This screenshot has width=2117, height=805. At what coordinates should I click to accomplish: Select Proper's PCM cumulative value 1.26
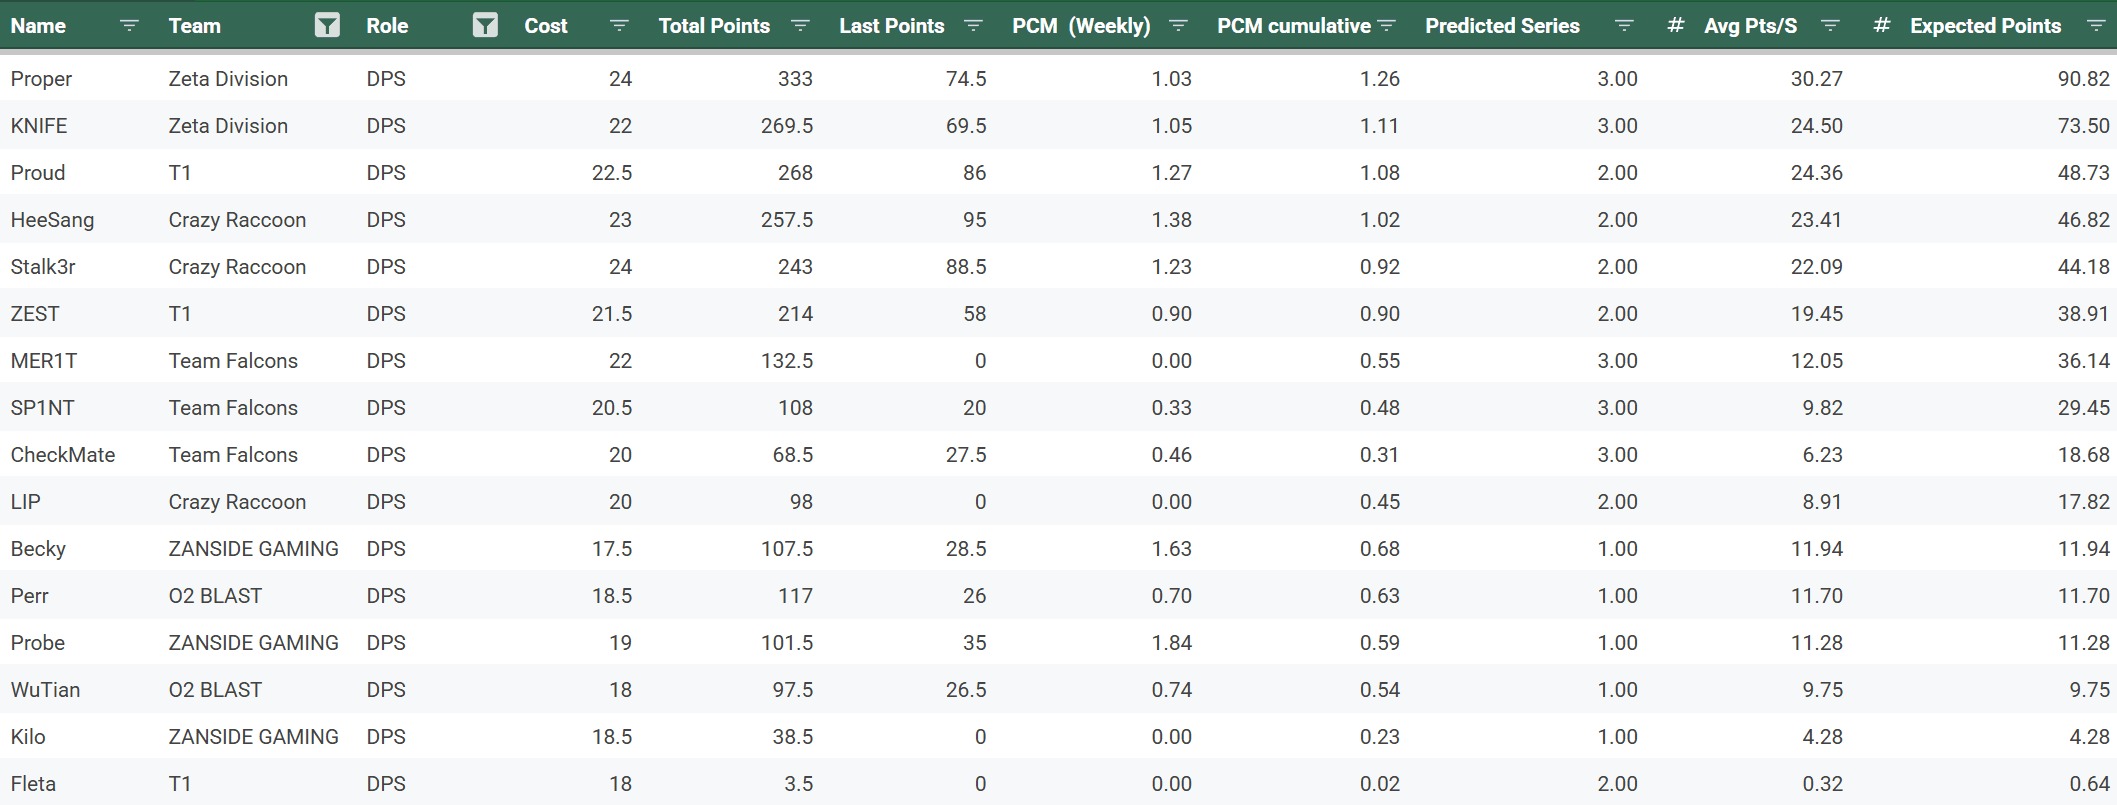click(x=1380, y=79)
